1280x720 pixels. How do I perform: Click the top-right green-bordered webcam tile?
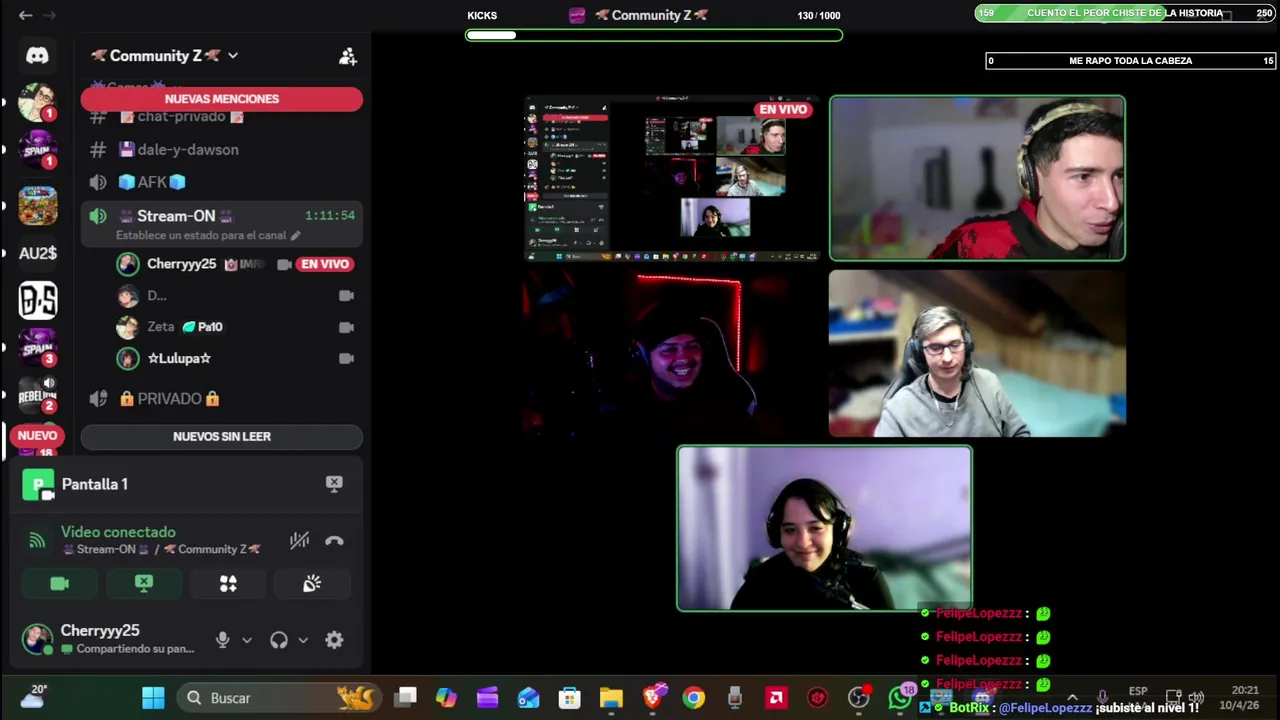[977, 179]
